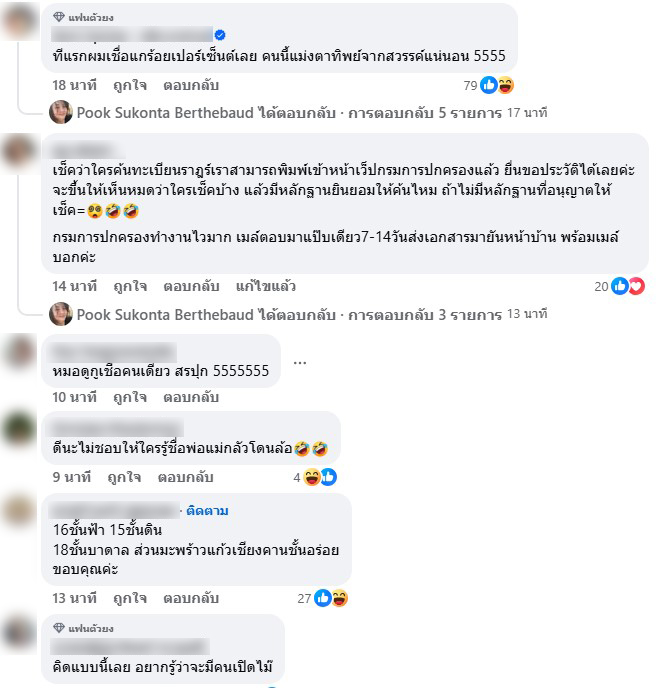Click the top fan diamond badge on the first comment

point(59,17)
